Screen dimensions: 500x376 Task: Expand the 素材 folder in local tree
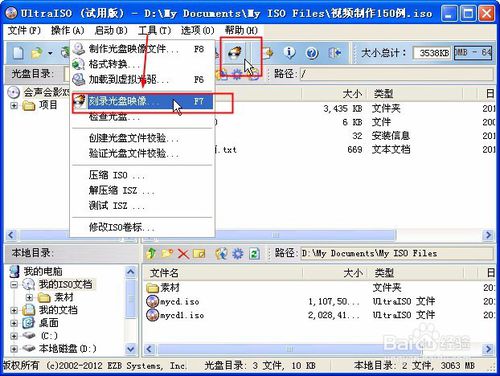29,297
